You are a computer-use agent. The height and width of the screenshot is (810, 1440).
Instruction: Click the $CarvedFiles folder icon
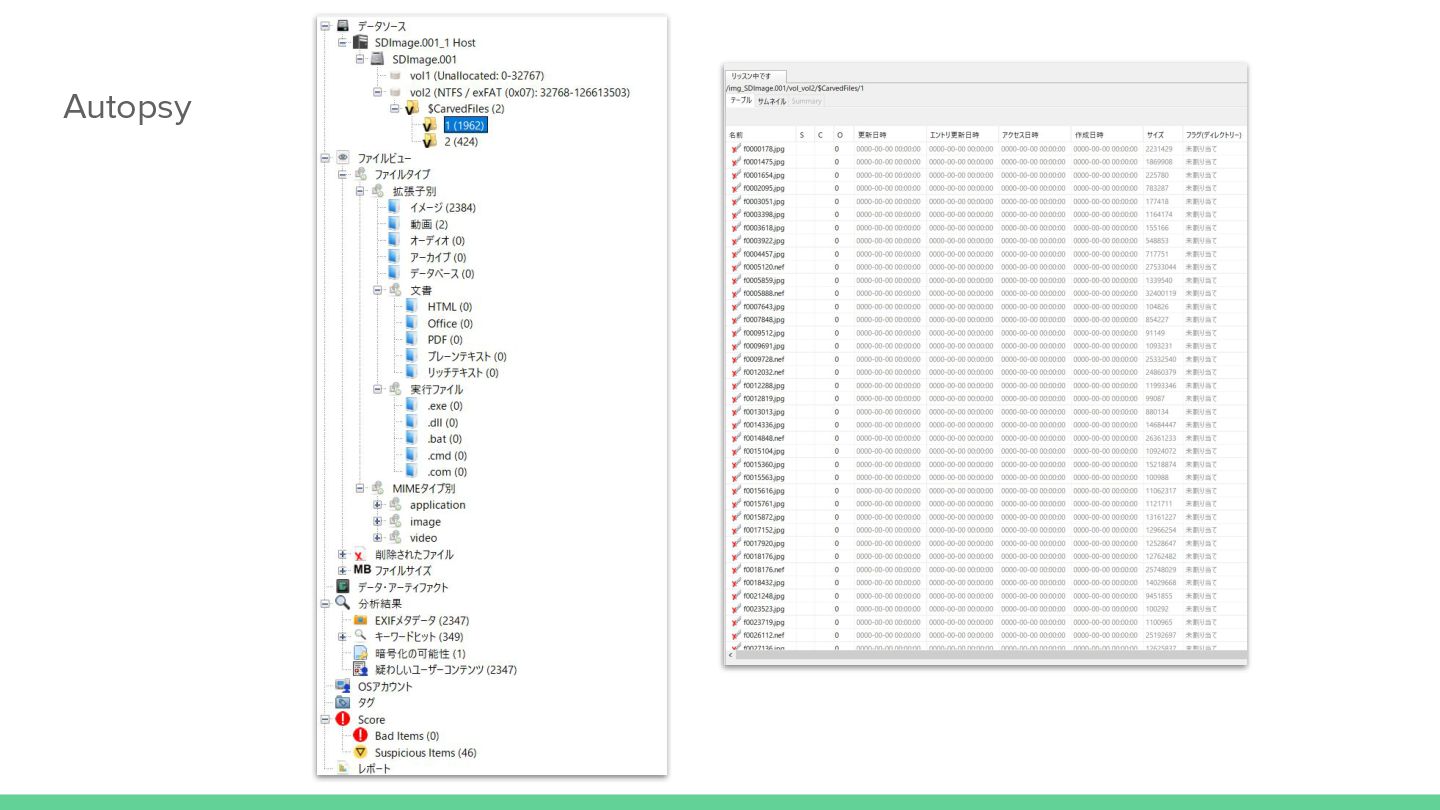[x=412, y=108]
